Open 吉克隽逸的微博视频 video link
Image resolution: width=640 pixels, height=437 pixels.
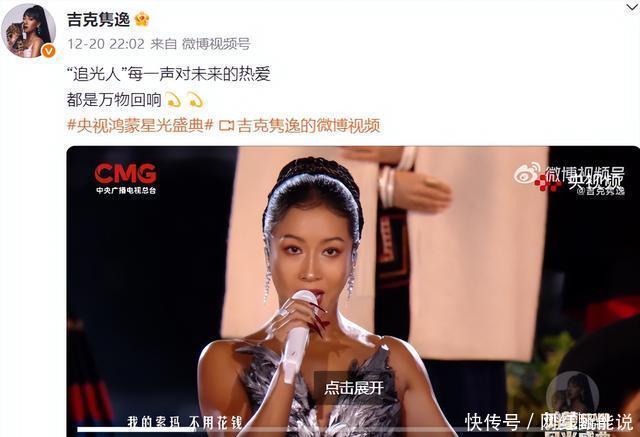(309, 126)
